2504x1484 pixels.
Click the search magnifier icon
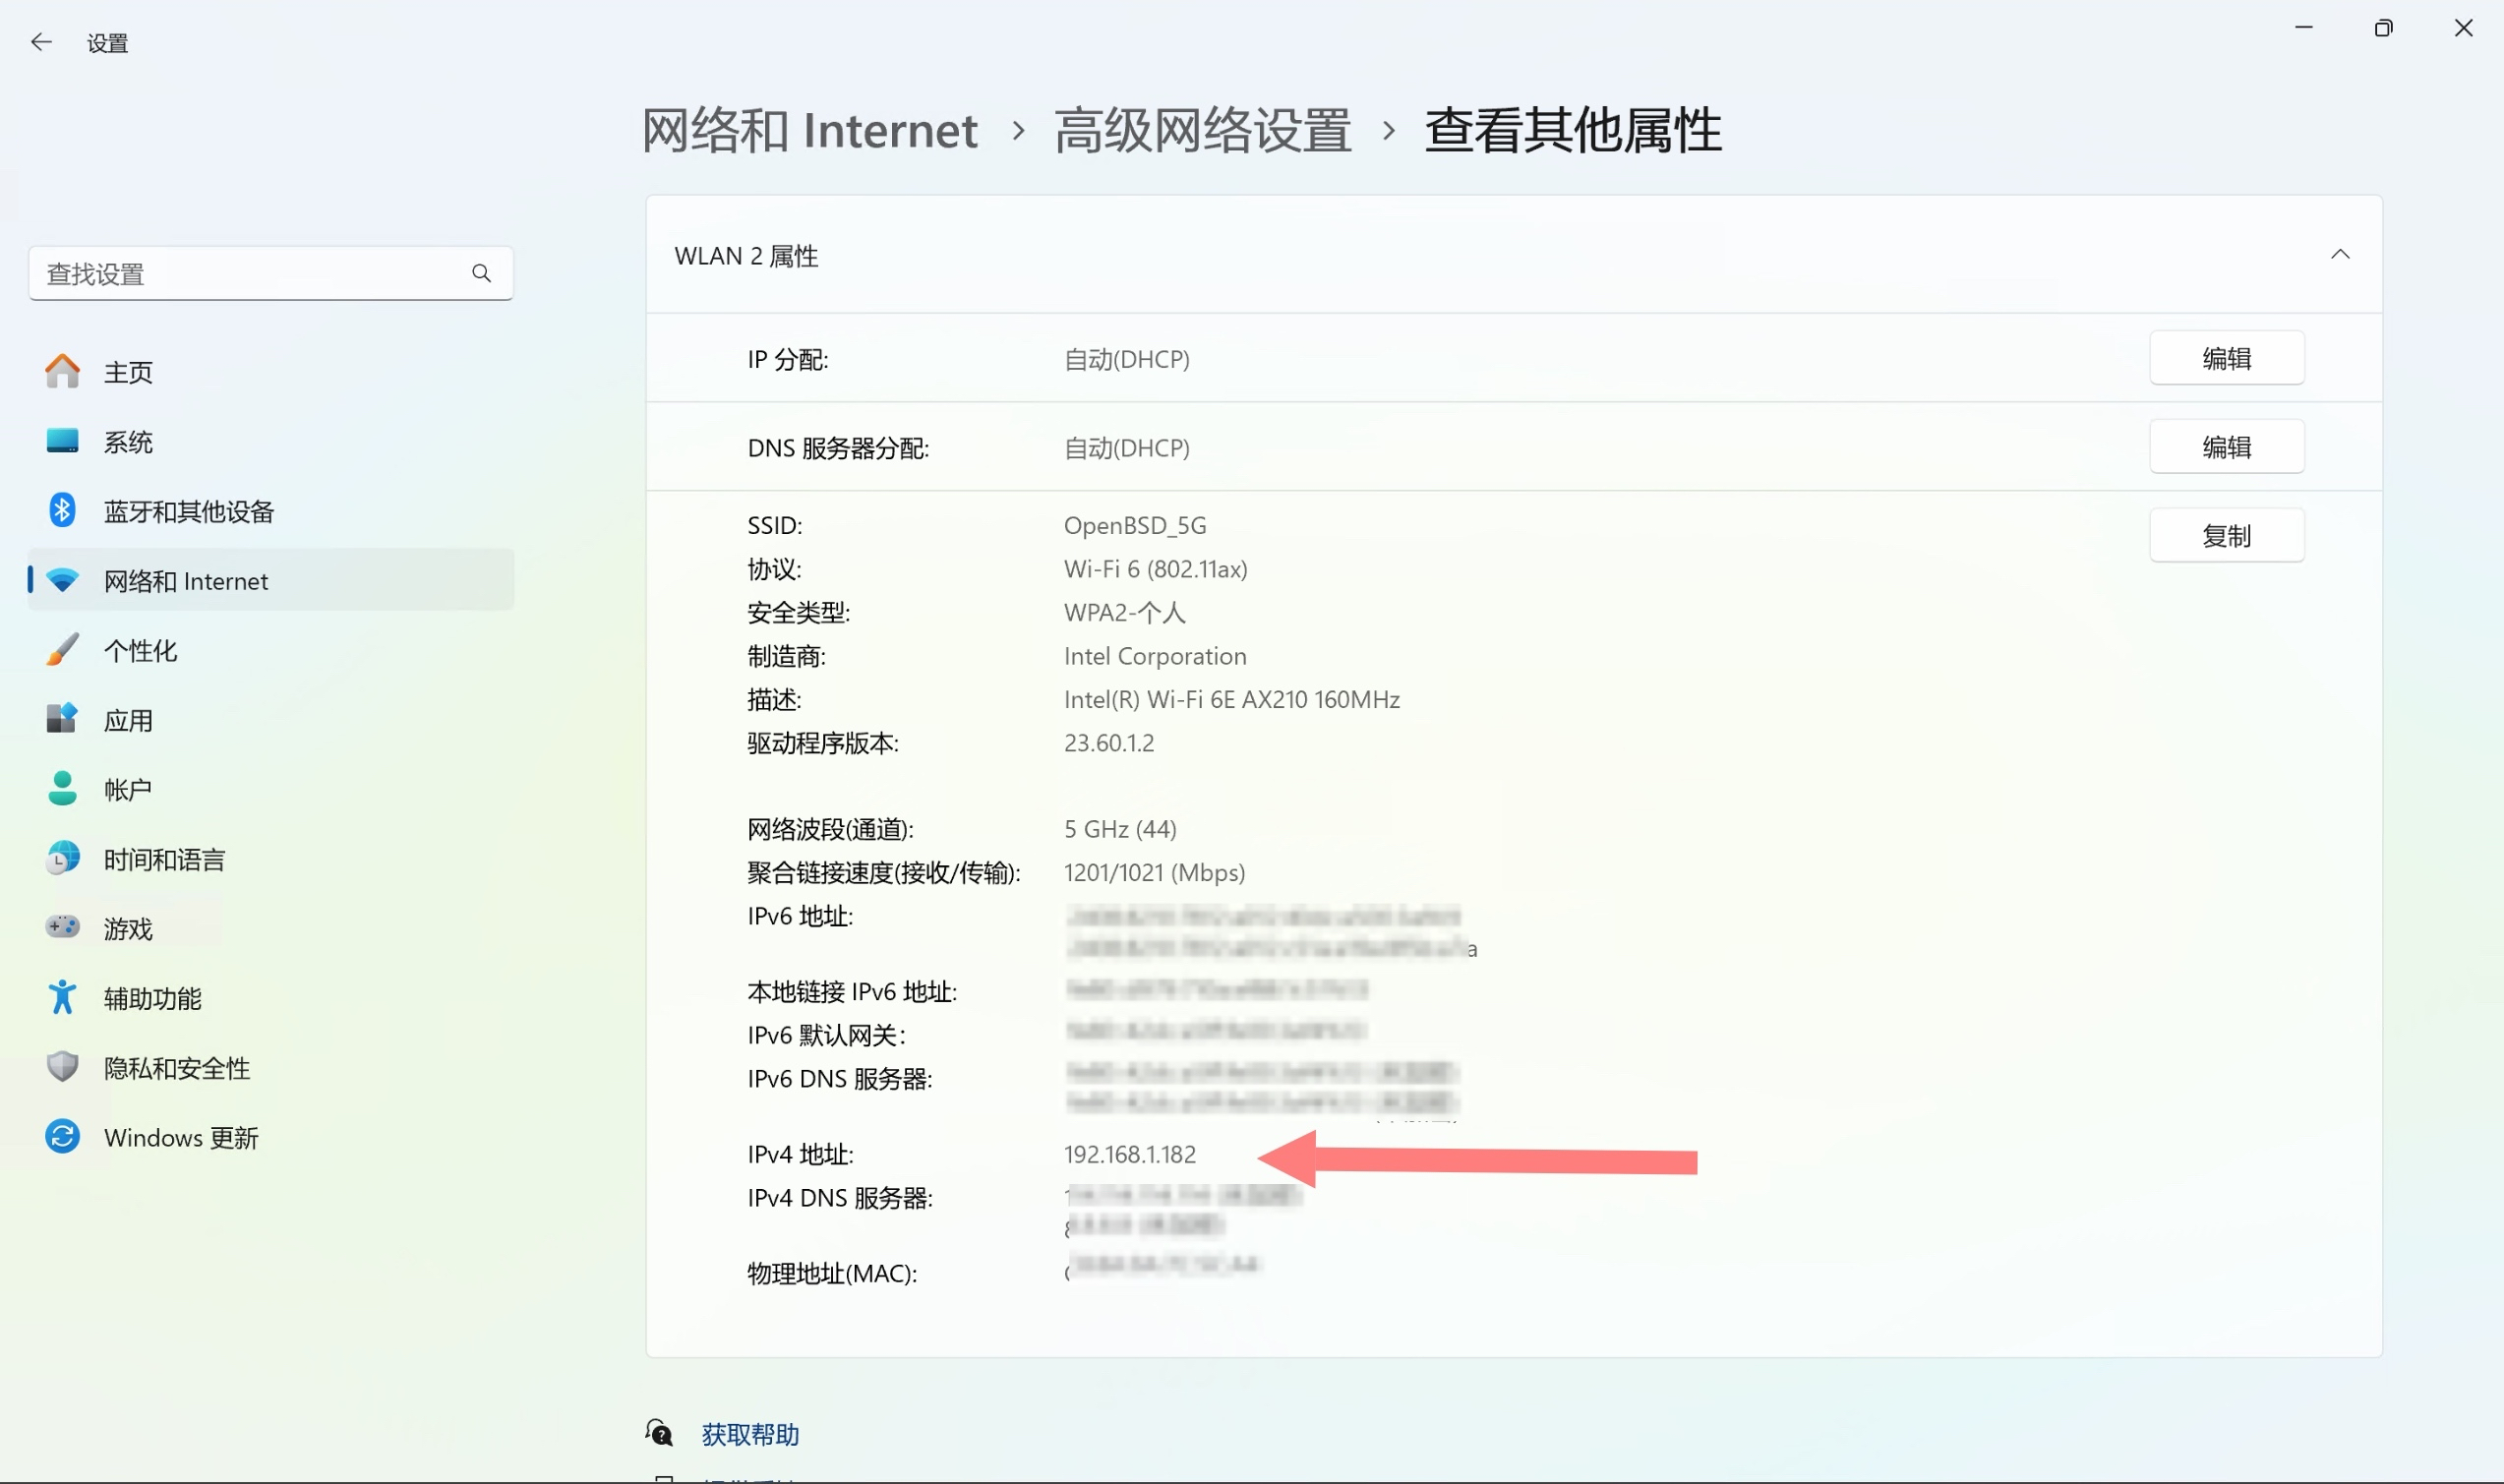(x=481, y=273)
